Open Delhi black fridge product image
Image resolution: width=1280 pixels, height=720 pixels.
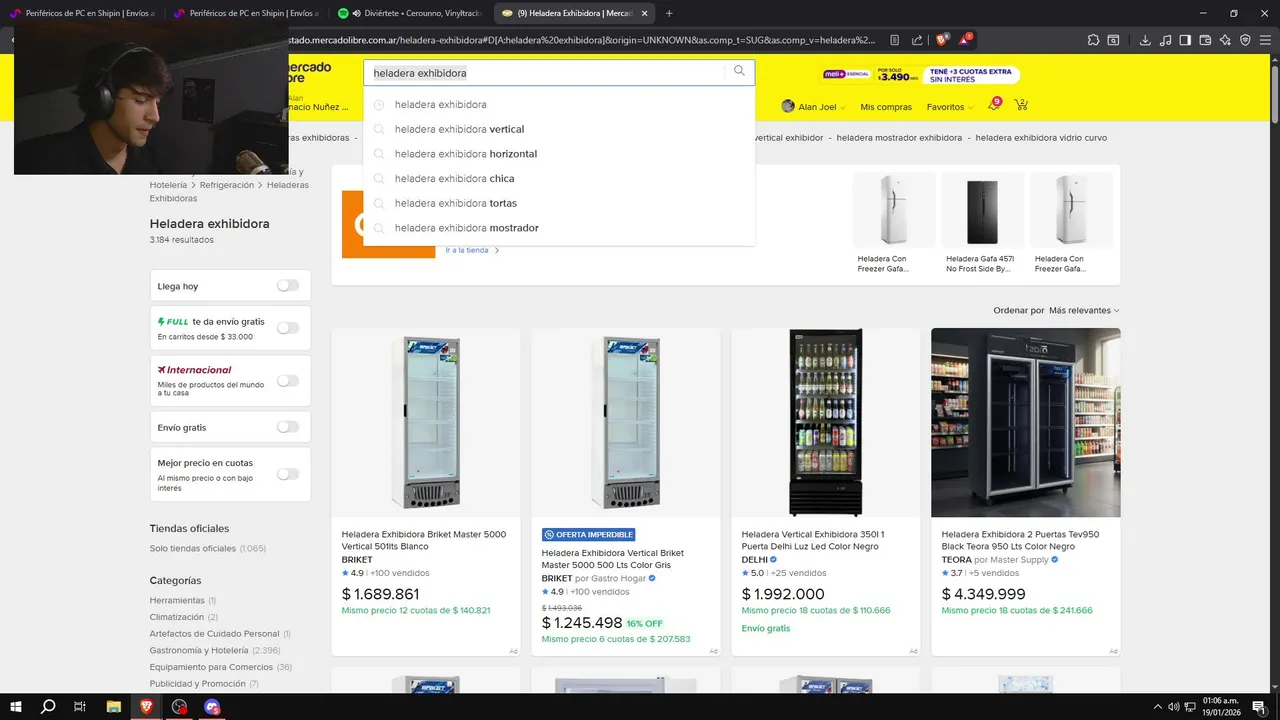tap(825, 422)
